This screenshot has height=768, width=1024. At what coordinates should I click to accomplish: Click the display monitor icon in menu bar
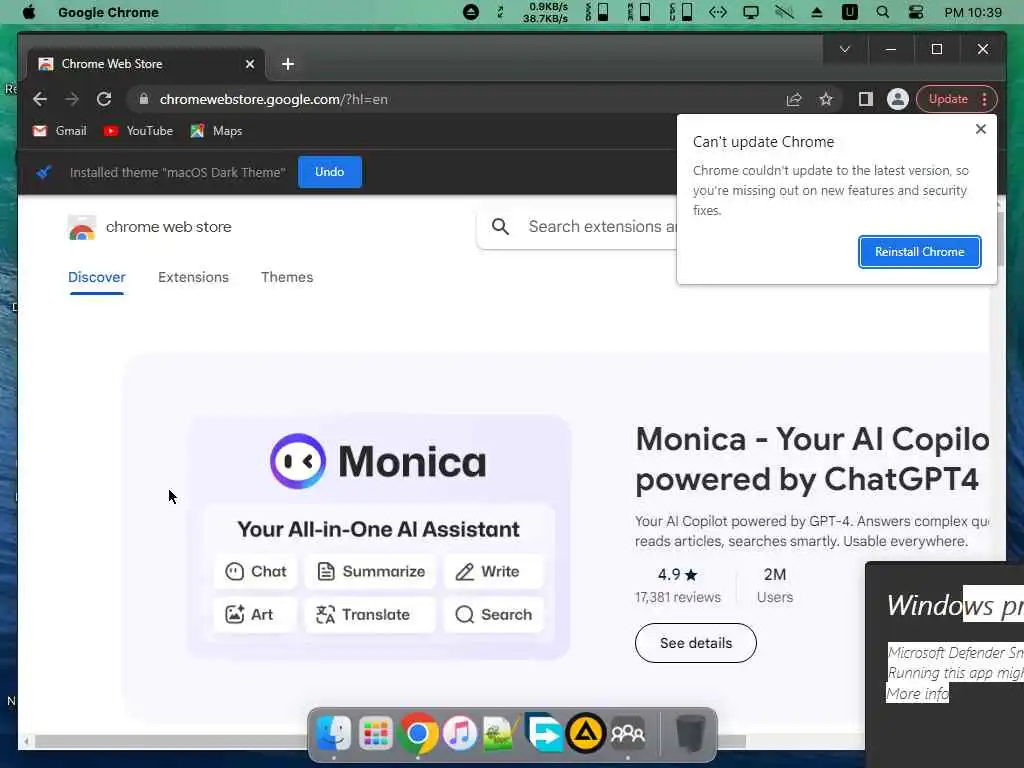751,12
